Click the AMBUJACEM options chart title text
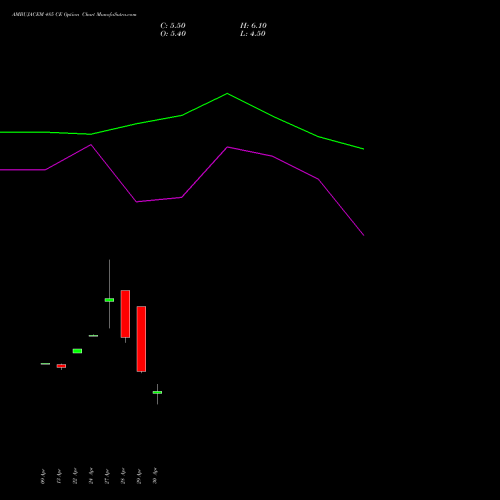 [x=74, y=15]
